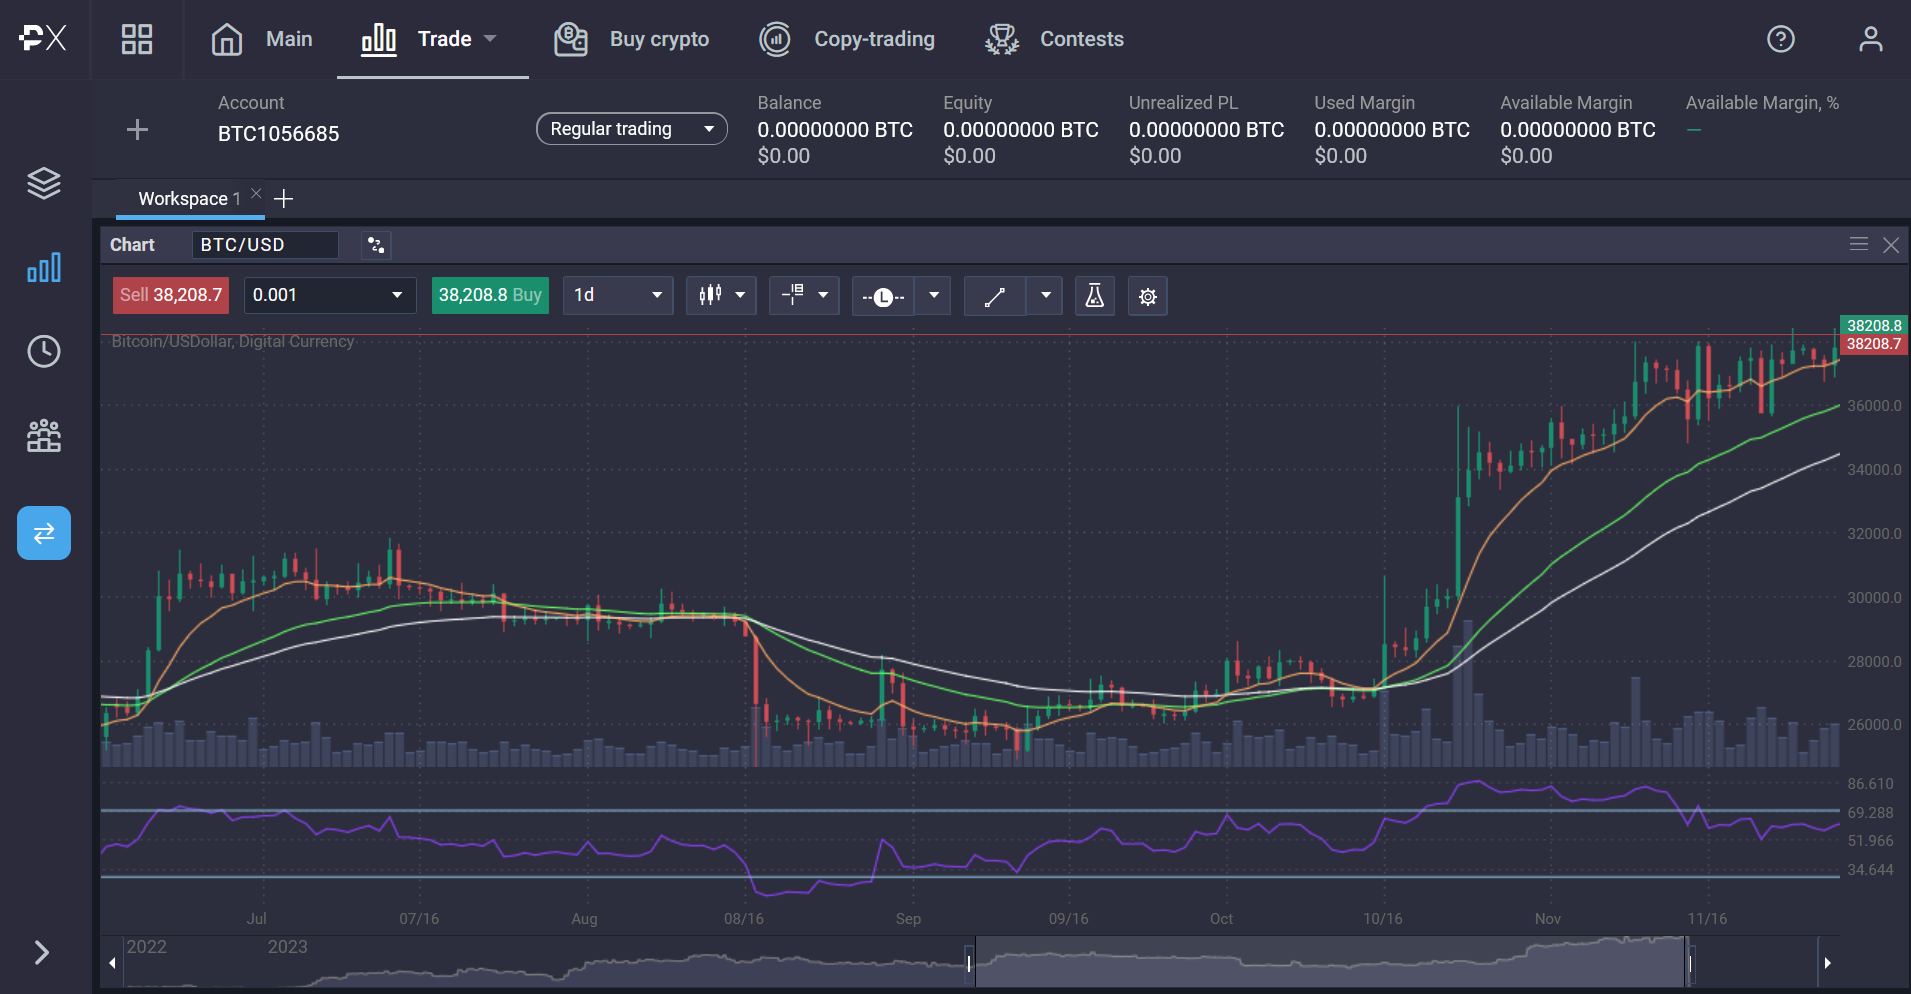The height and width of the screenshot is (994, 1911).
Task: Close the Chart panel
Action: point(1890,245)
